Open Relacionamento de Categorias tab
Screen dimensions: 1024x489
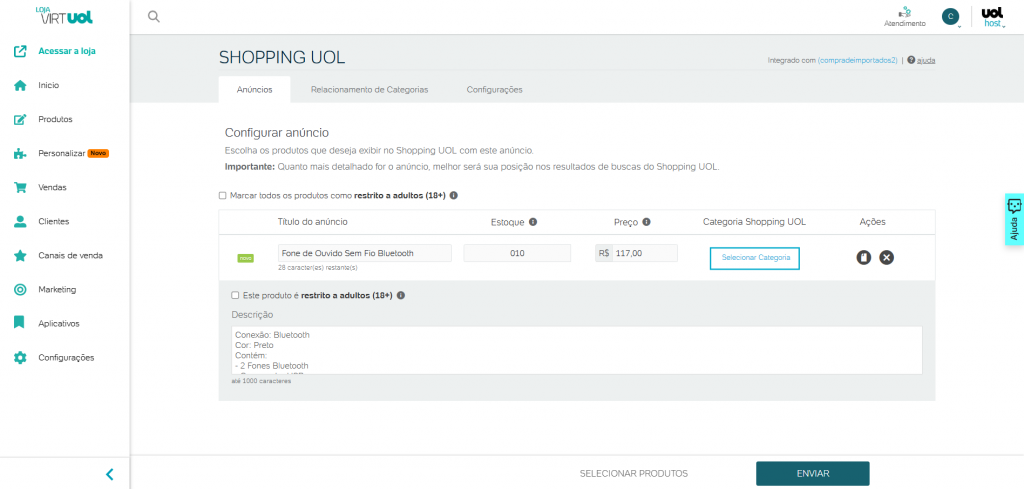tap(370, 89)
